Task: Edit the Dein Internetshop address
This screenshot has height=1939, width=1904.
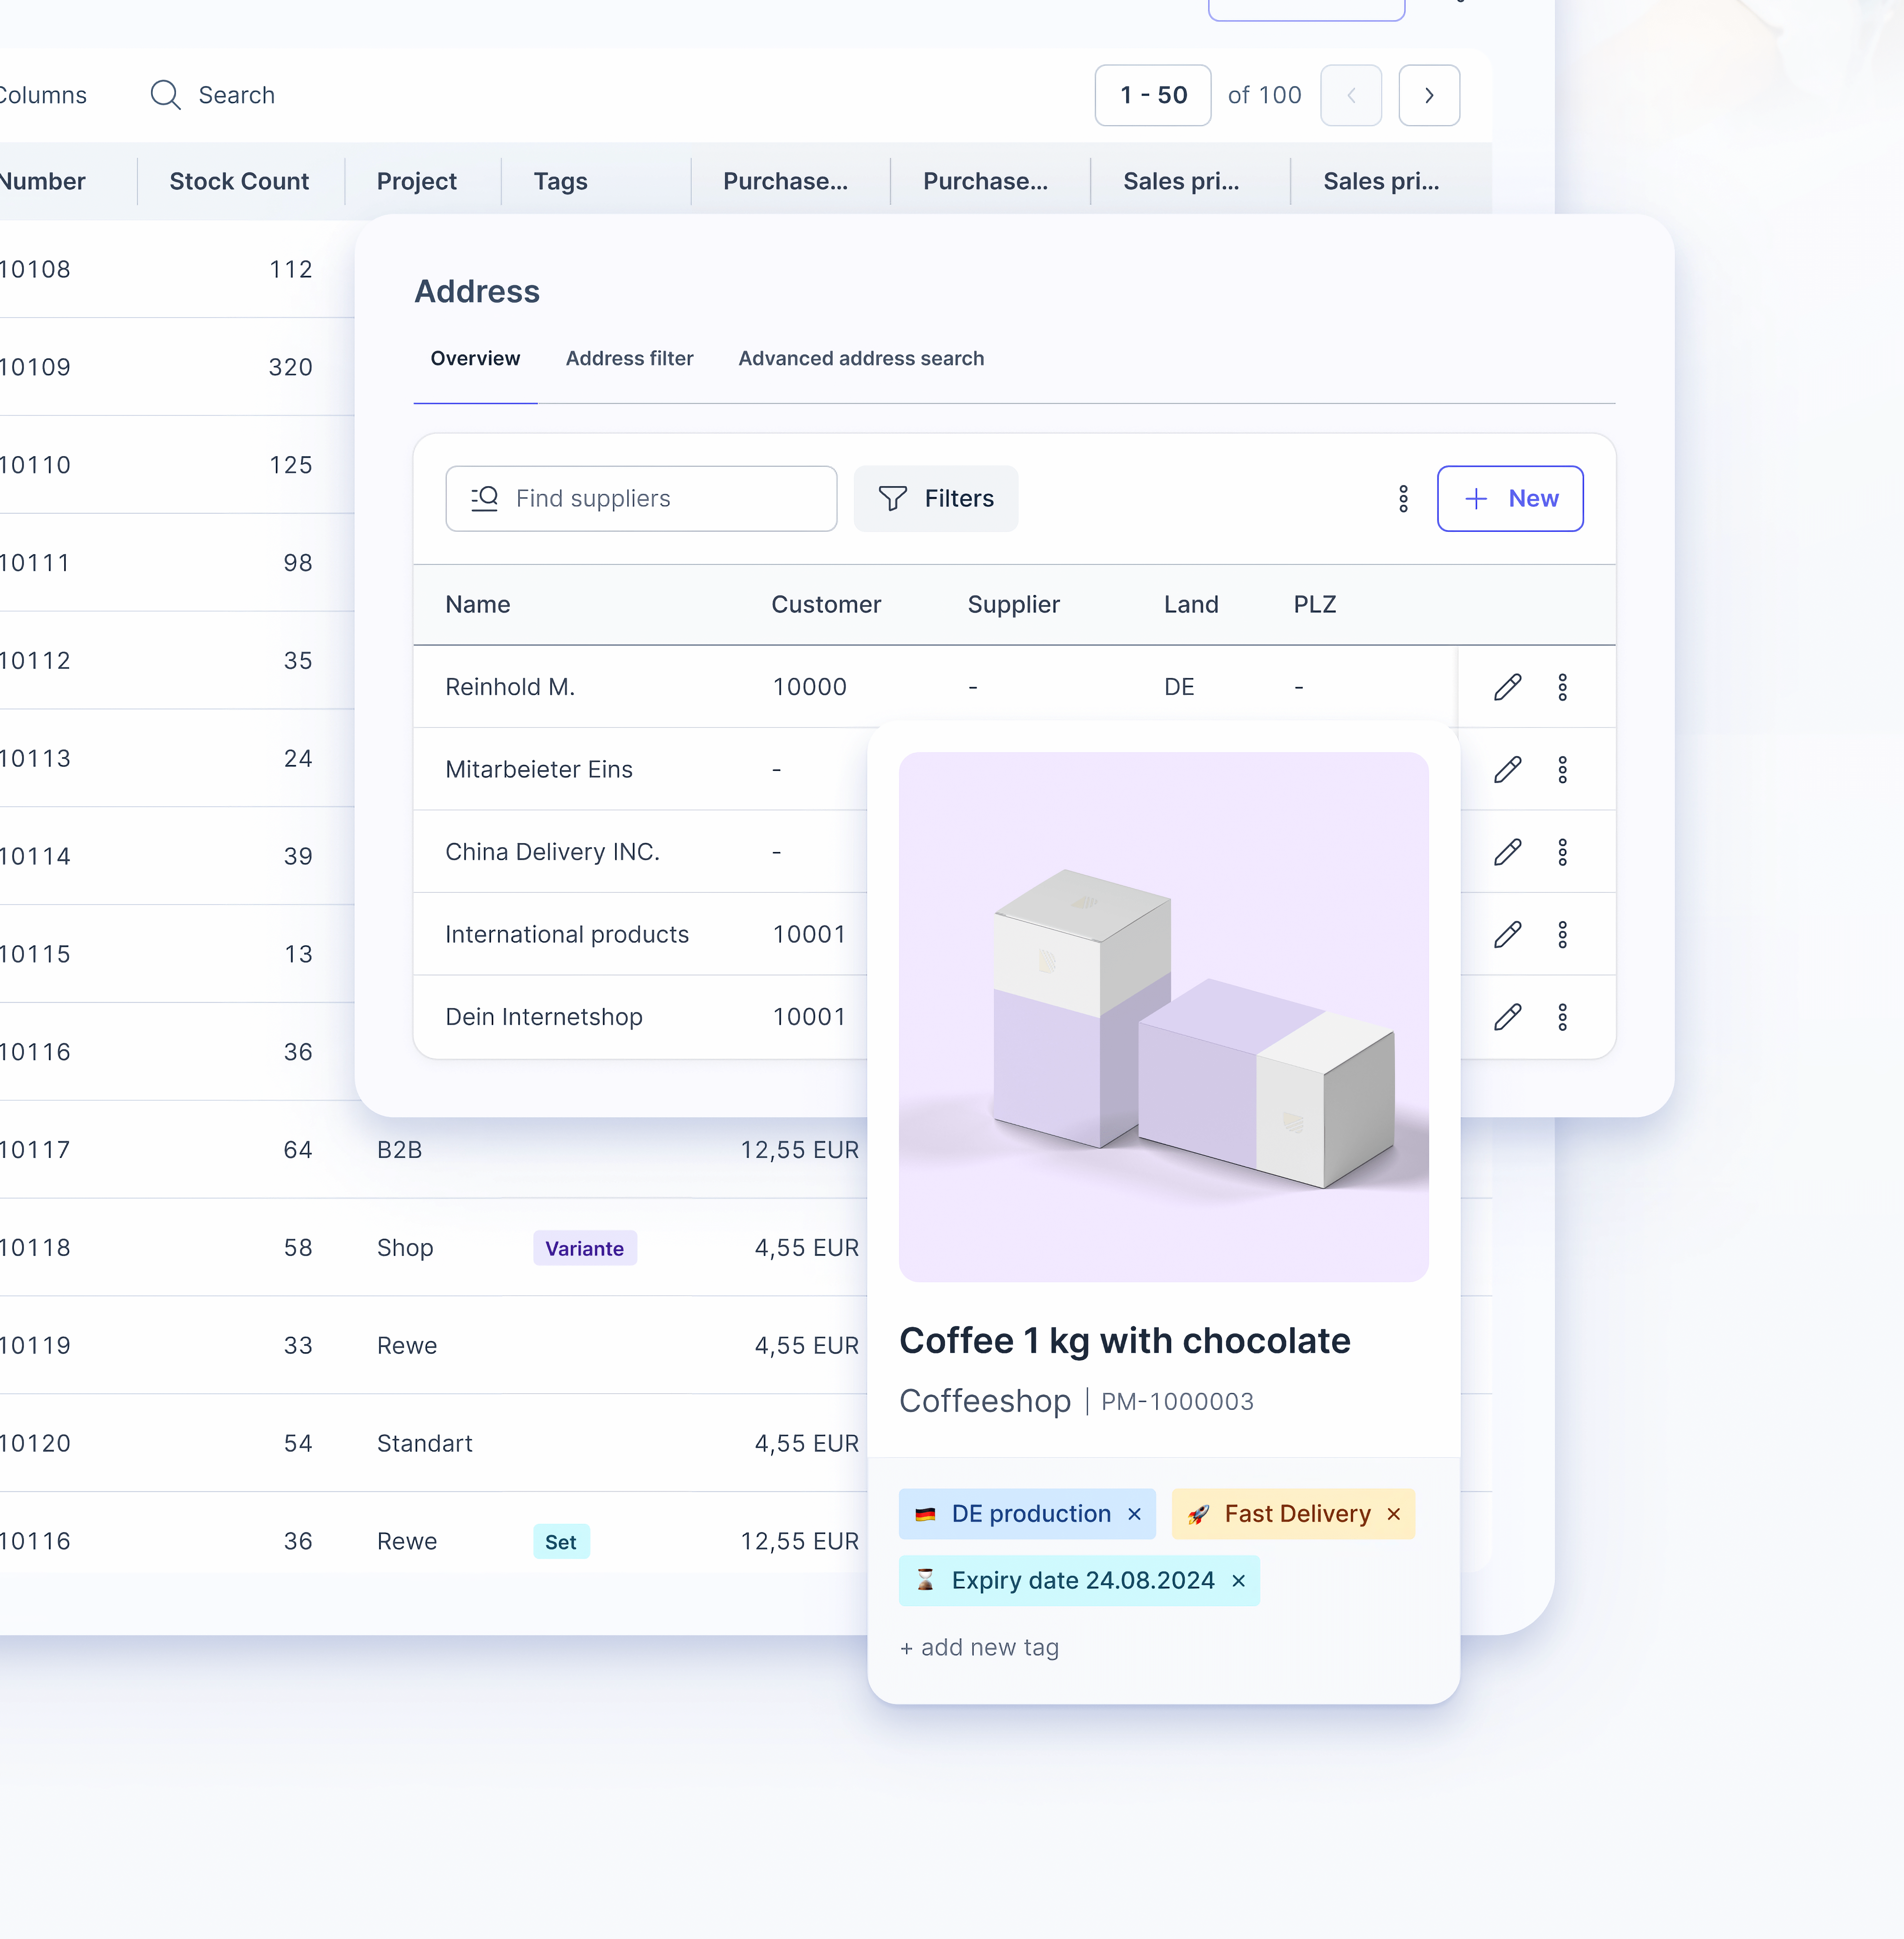Action: pyautogui.click(x=1508, y=1016)
